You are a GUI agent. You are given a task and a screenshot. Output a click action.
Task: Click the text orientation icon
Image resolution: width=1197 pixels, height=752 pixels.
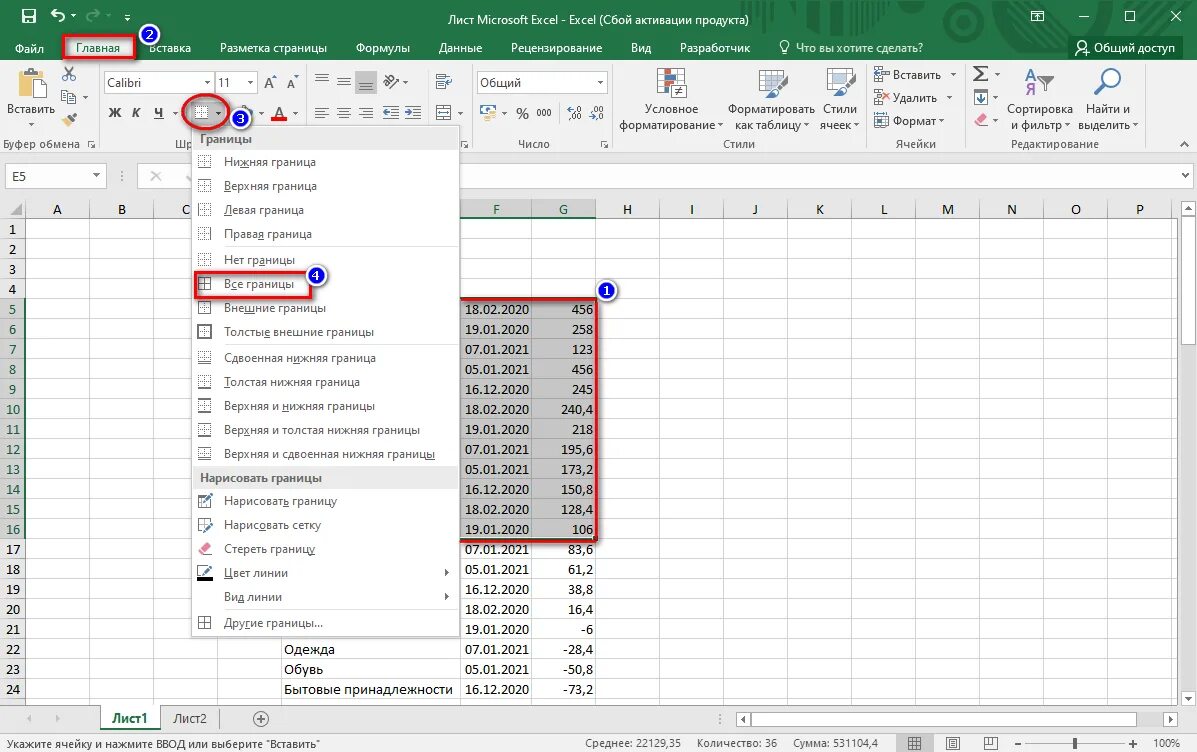click(391, 81)
